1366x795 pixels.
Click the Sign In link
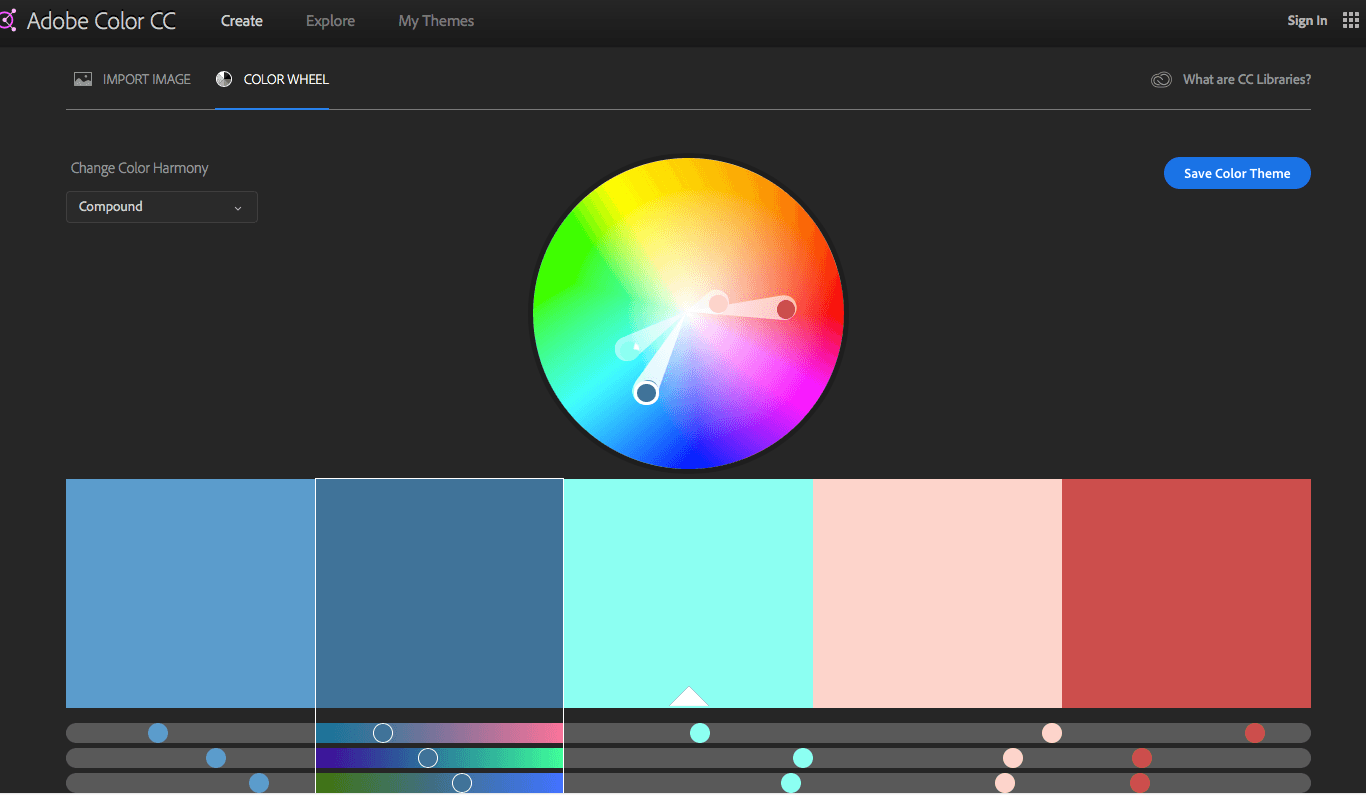1307,21
